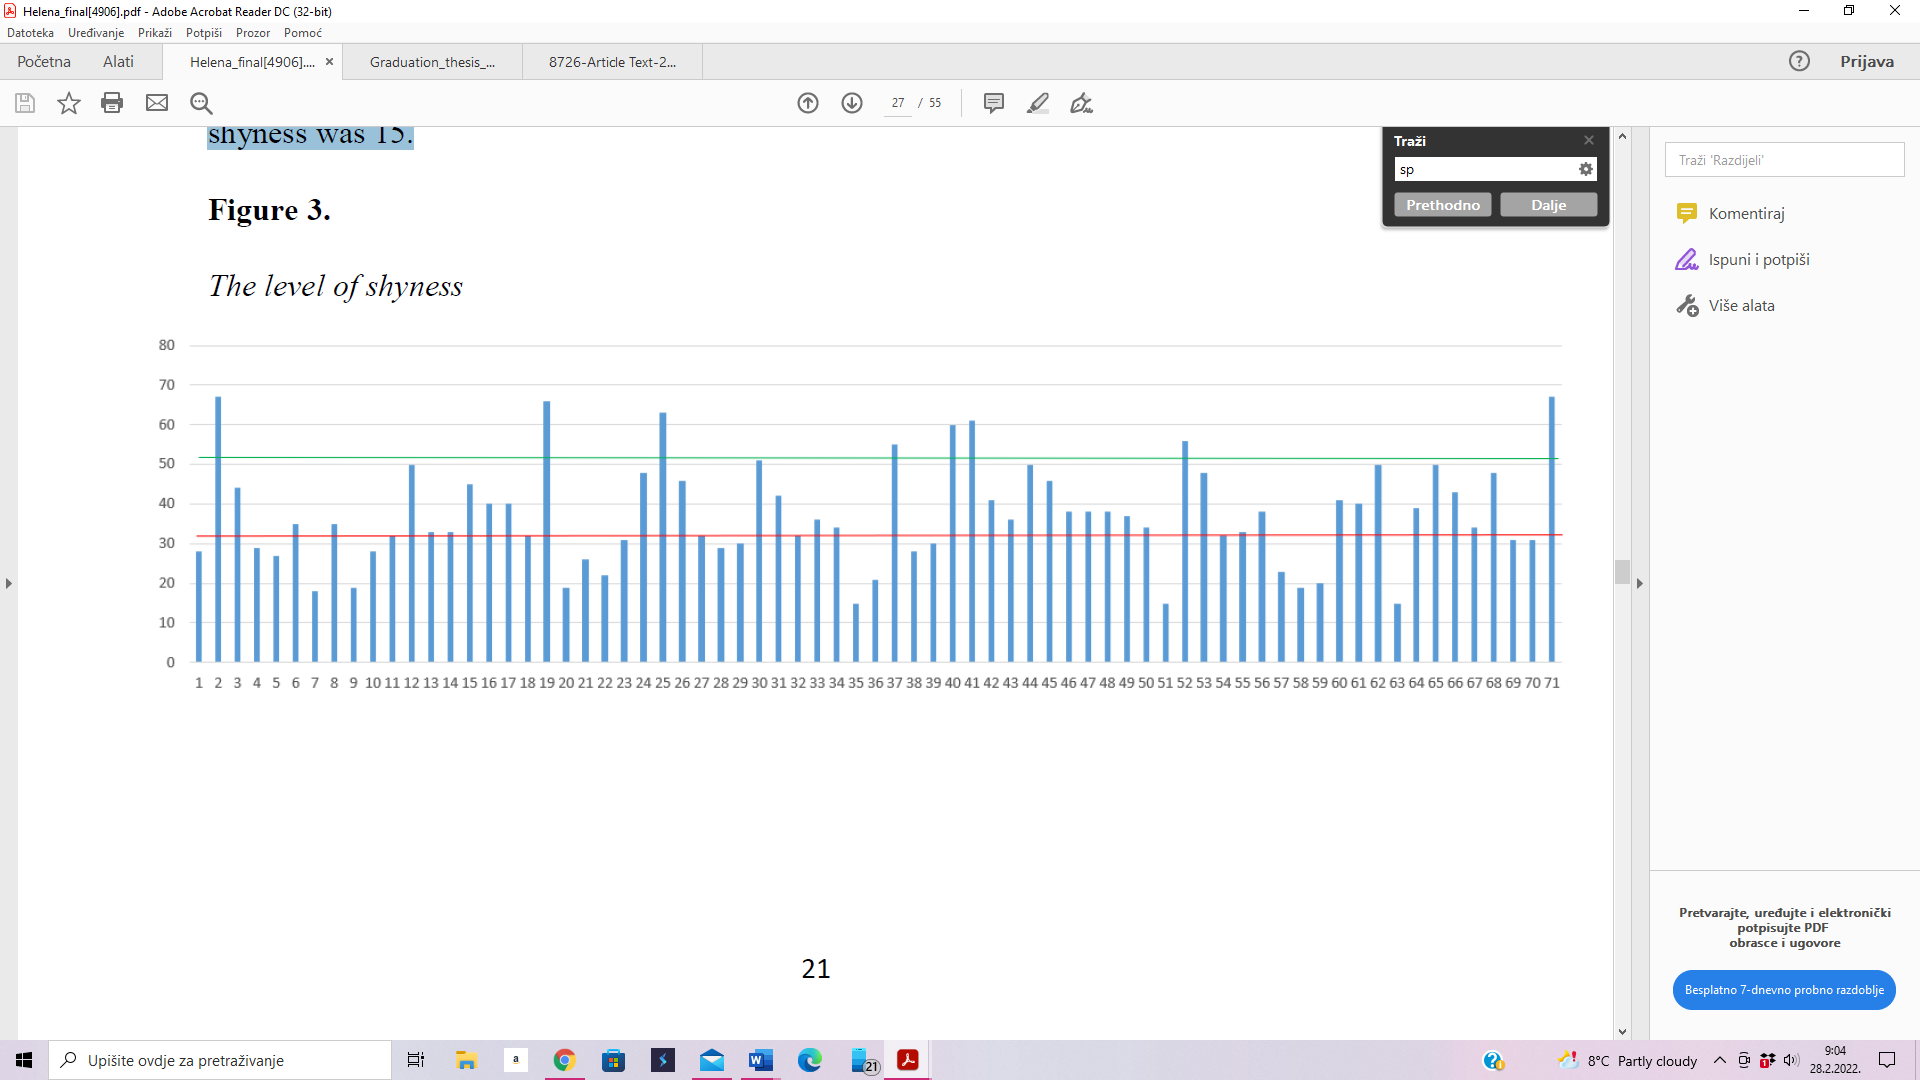Switch to the Graduation_thesis document tab

pos(432,62)
